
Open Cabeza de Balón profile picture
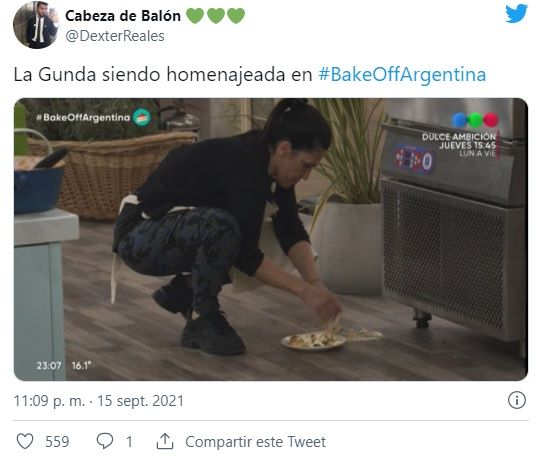coord(36,25)
